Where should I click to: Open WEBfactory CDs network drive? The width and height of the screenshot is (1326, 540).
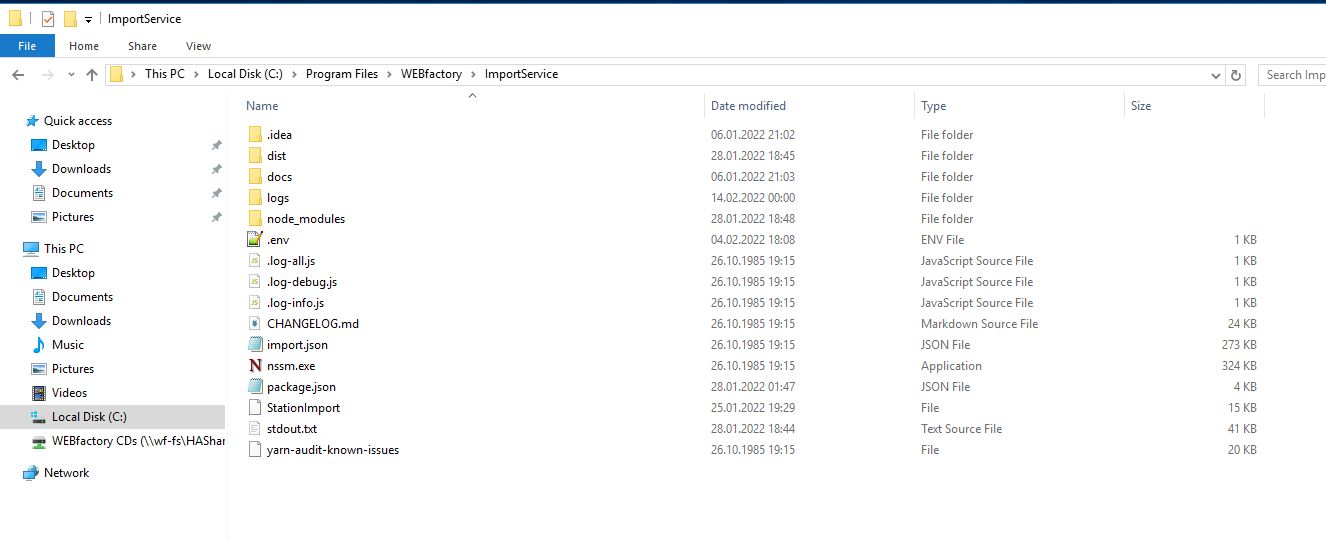138,441
